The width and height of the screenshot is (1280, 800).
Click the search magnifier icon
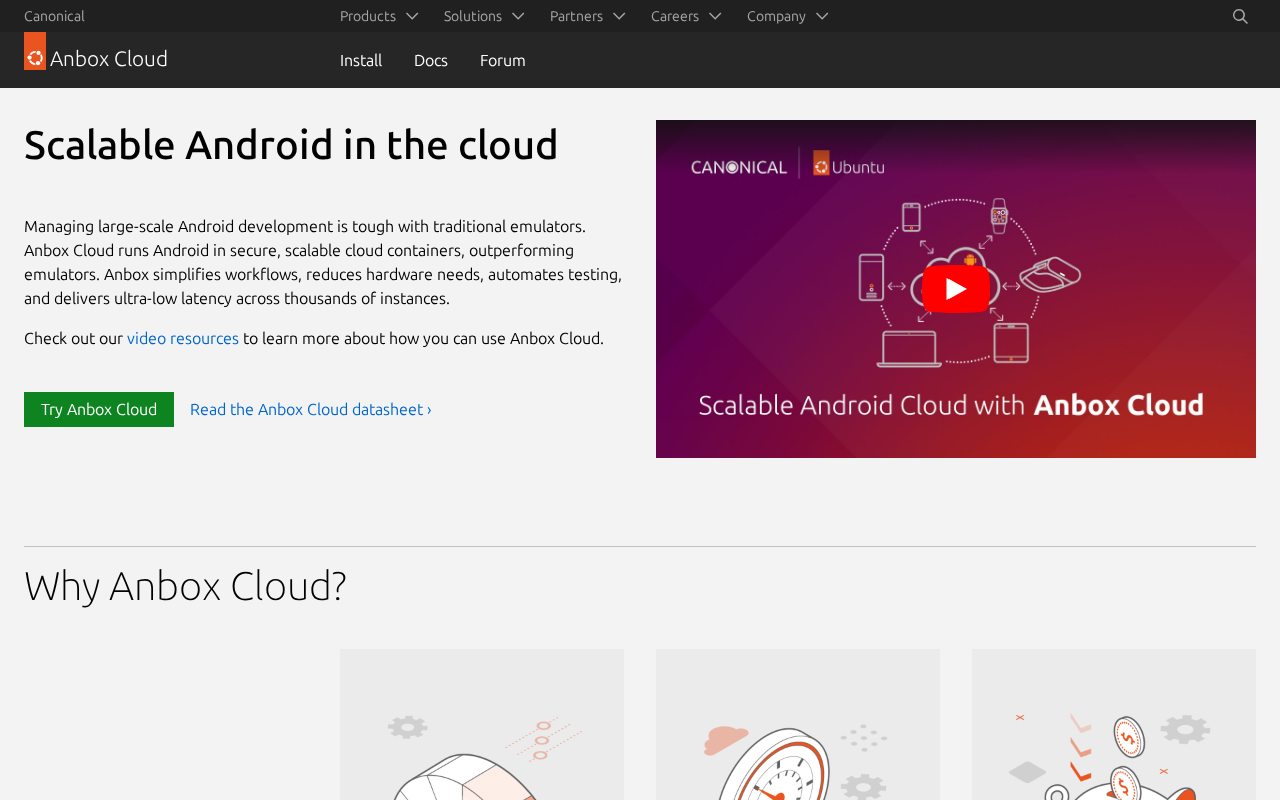[1240, 16]
